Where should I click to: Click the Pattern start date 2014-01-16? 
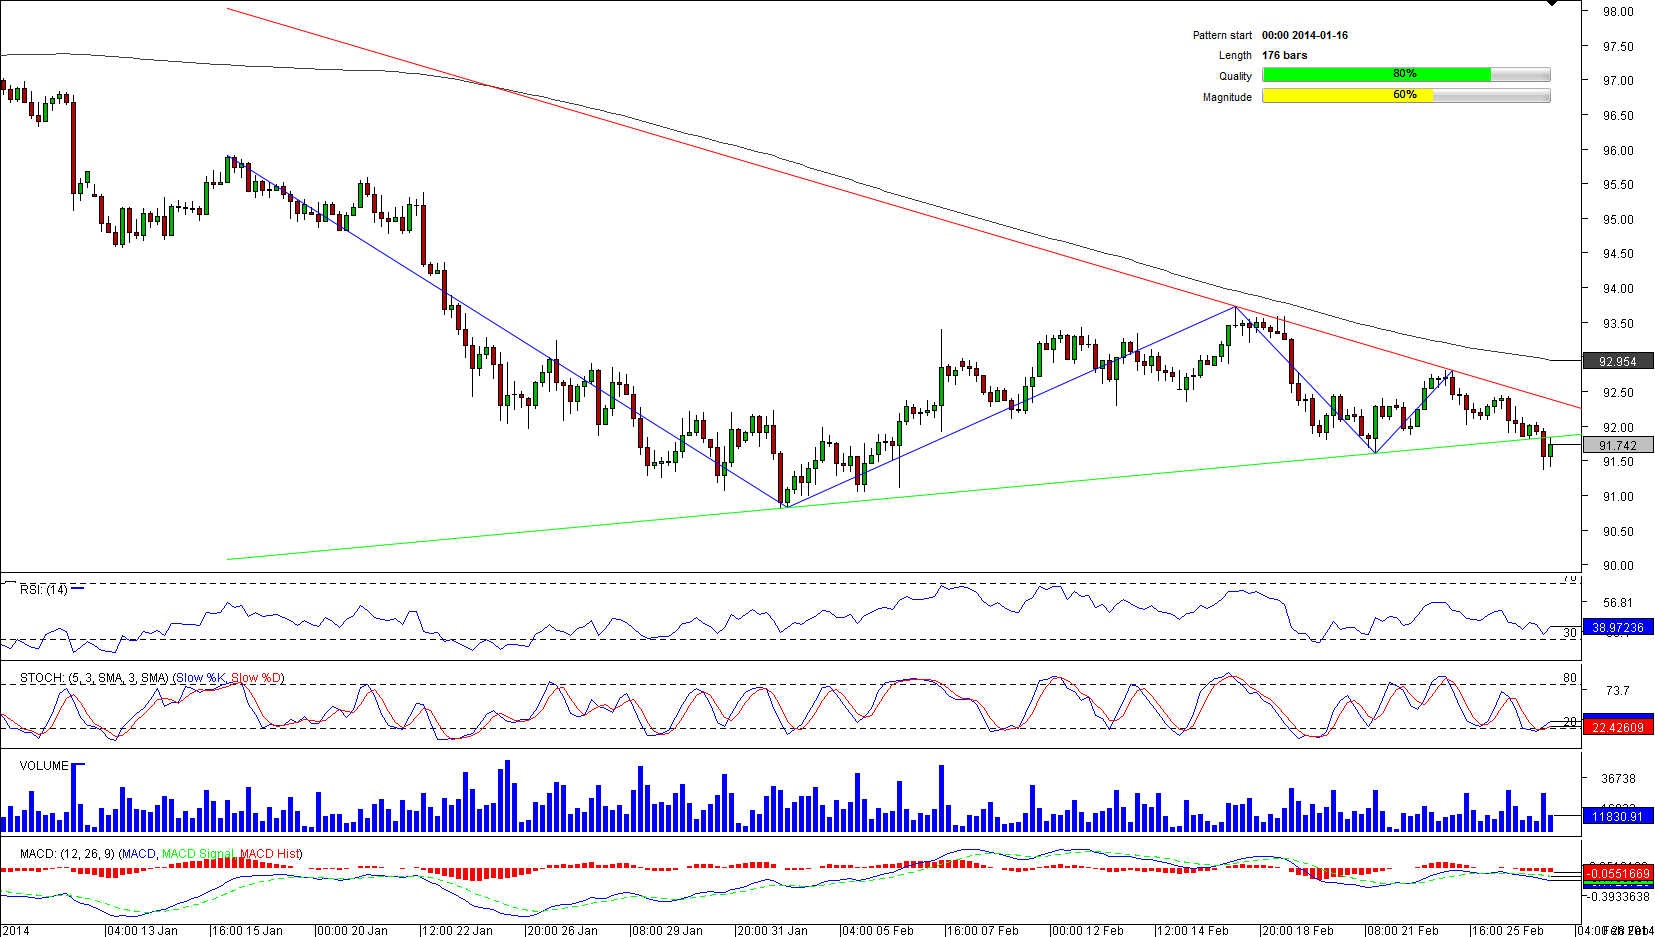click(x=1304, y=35)
